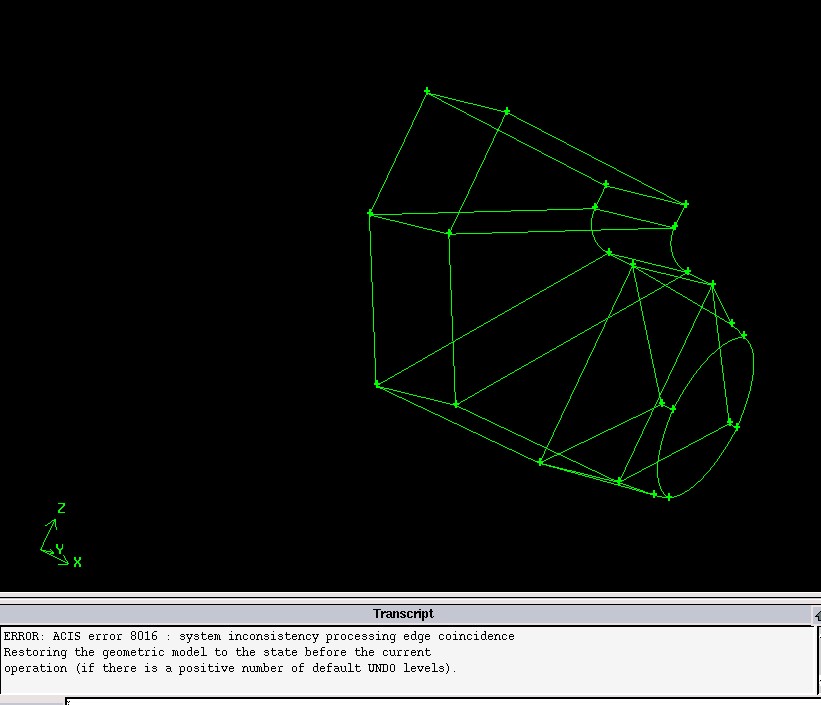Viewport: 821px width, 705px height.
Task: Click the divider between graphics window and transcript
Action: pos(410,597)
